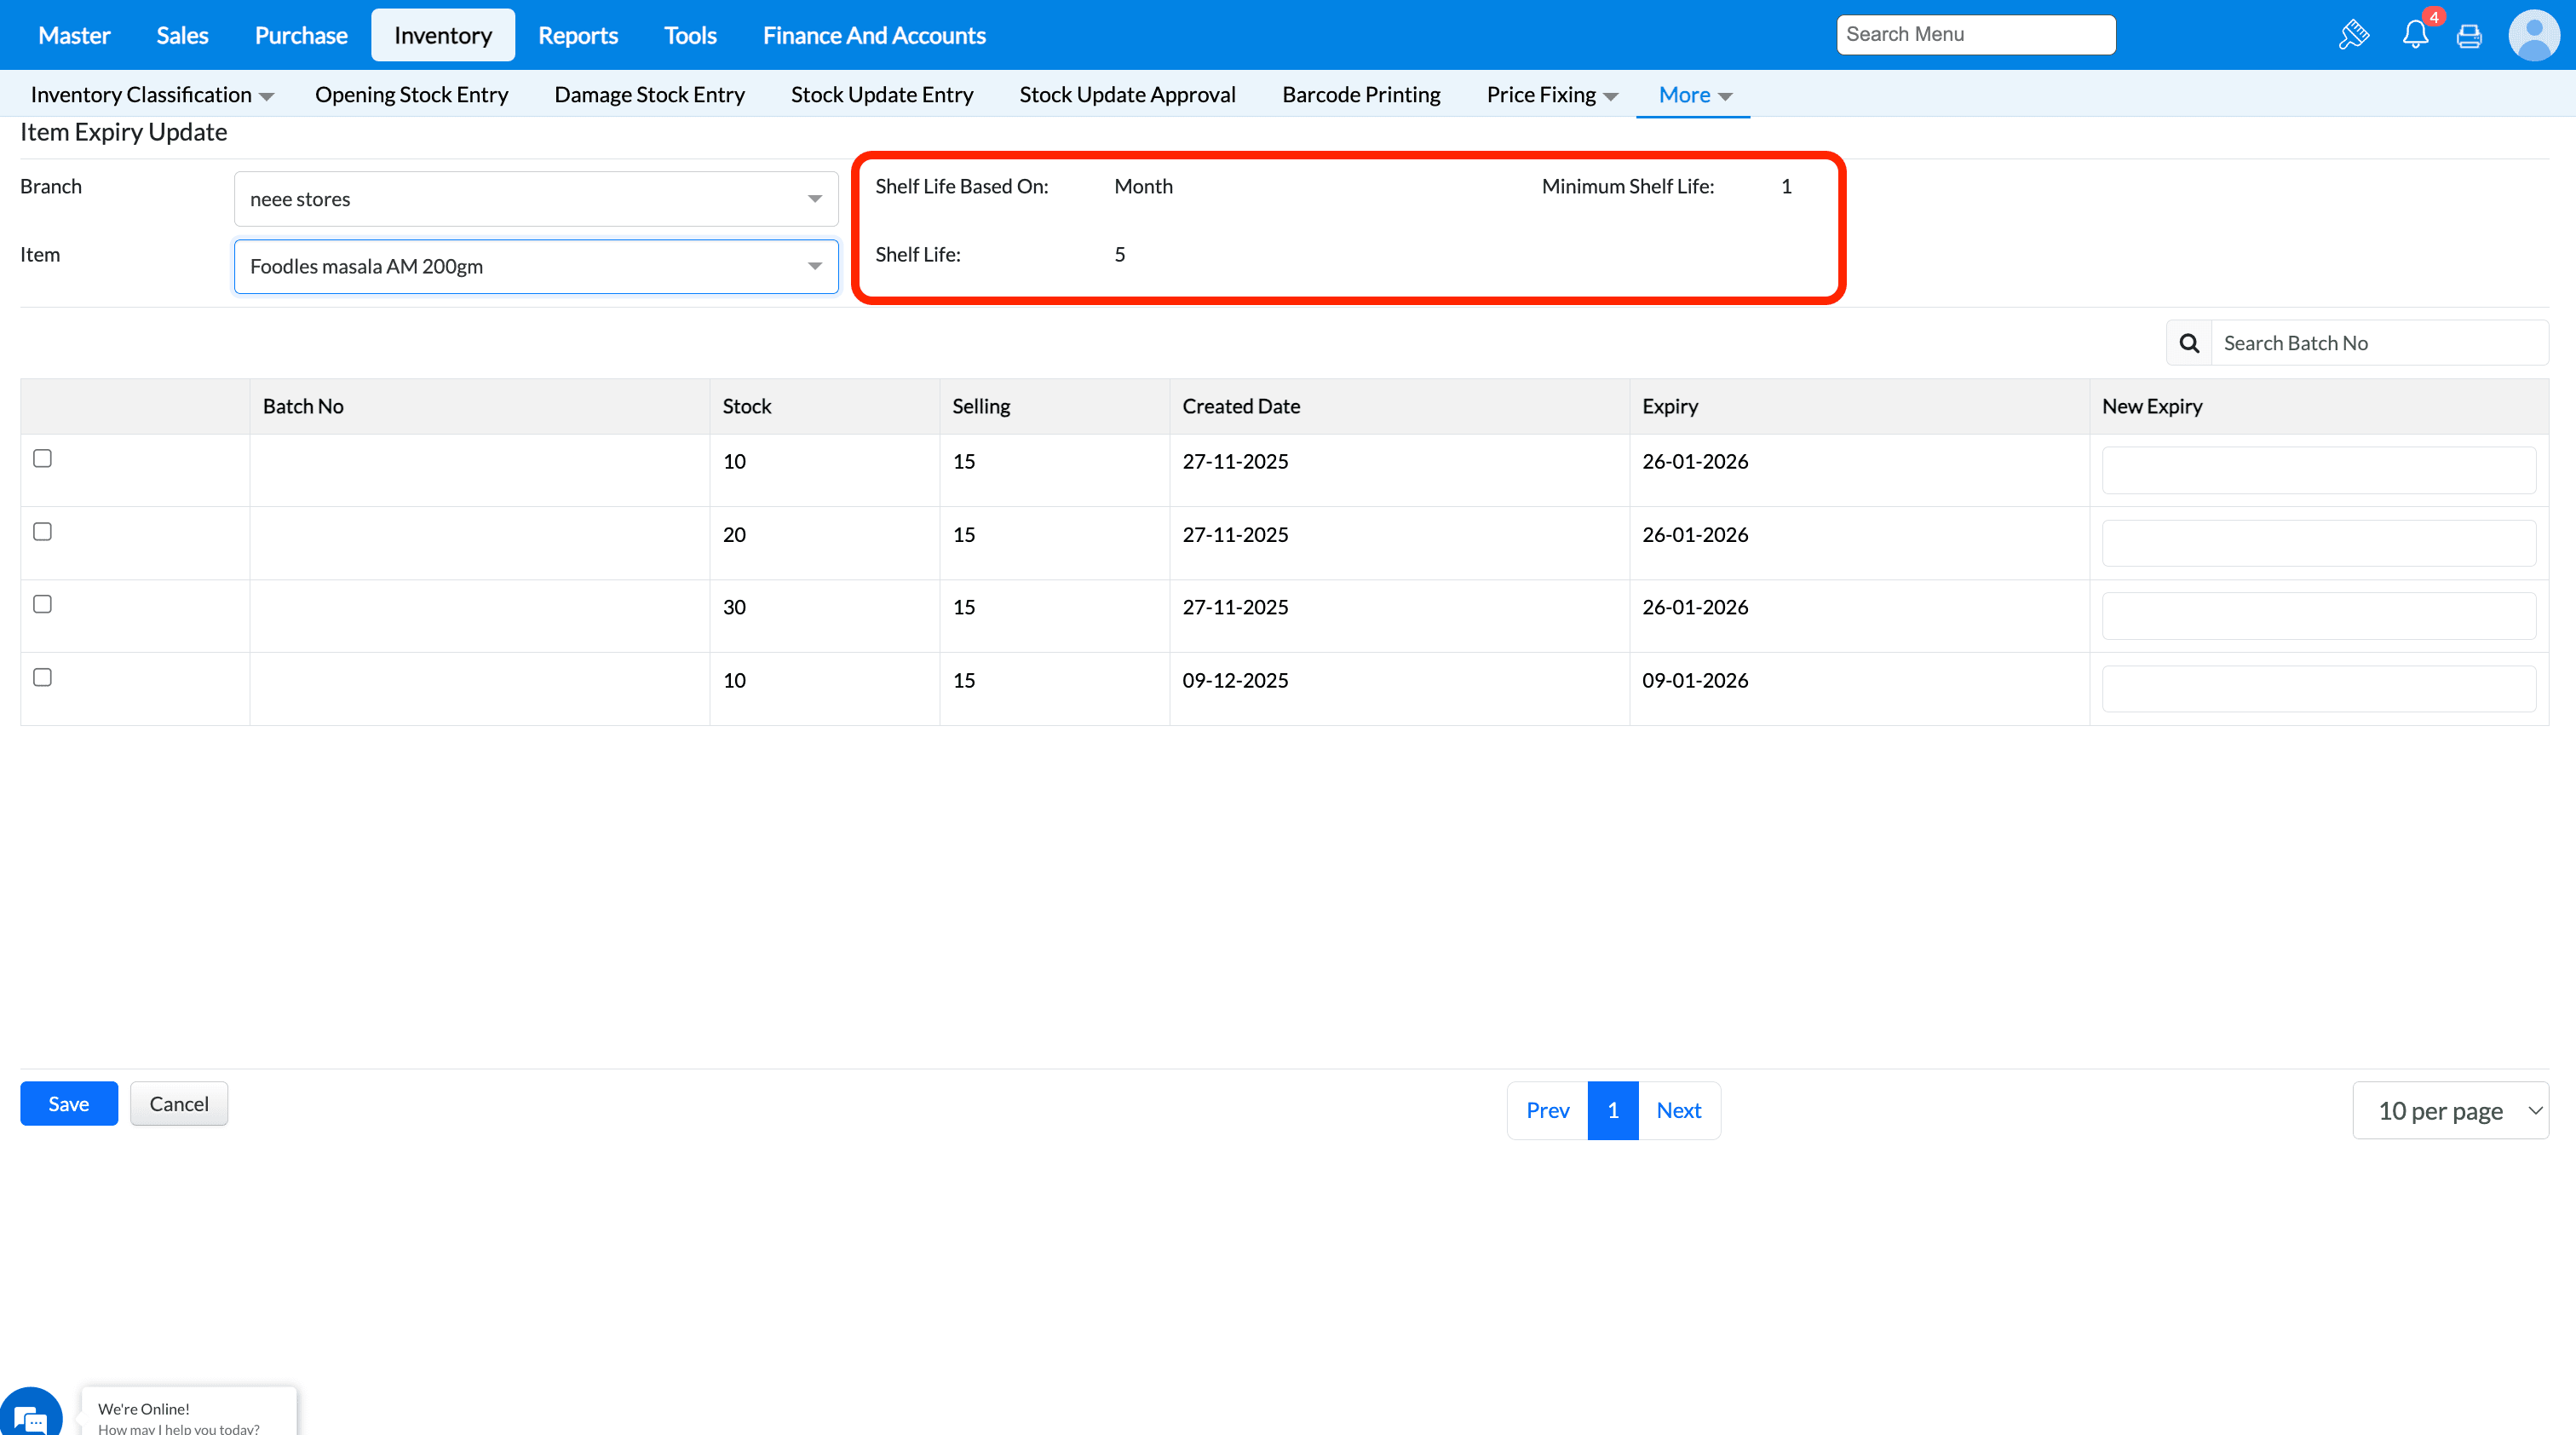
Task: Change the 10 per page selector
Action: click(2449, 1110)
